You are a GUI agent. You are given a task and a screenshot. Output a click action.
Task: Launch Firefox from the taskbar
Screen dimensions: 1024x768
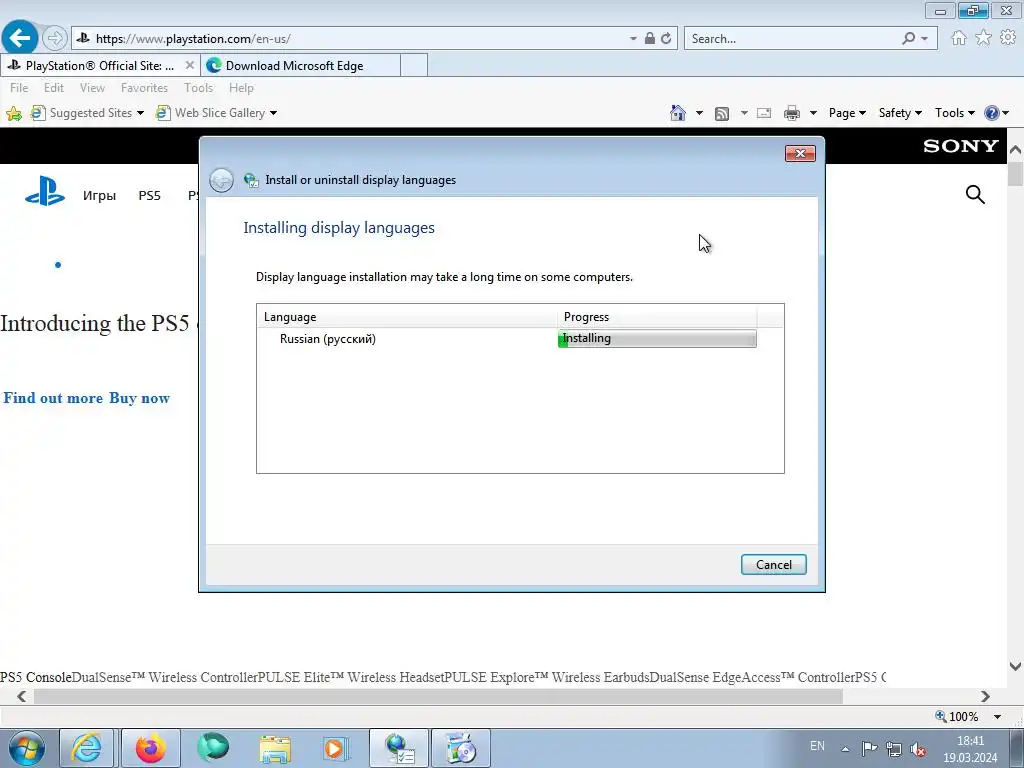coord(150,748)
